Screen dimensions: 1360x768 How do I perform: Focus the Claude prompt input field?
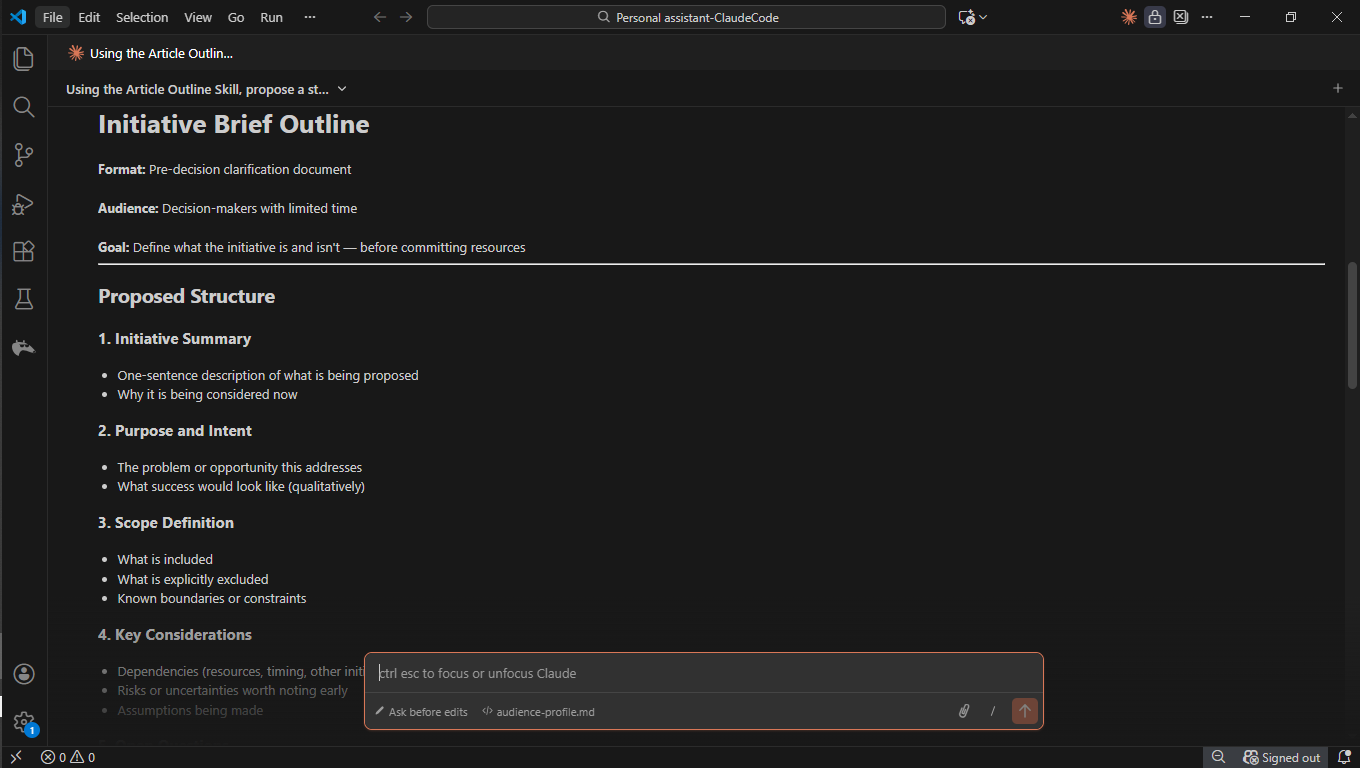tap(703, 673)
